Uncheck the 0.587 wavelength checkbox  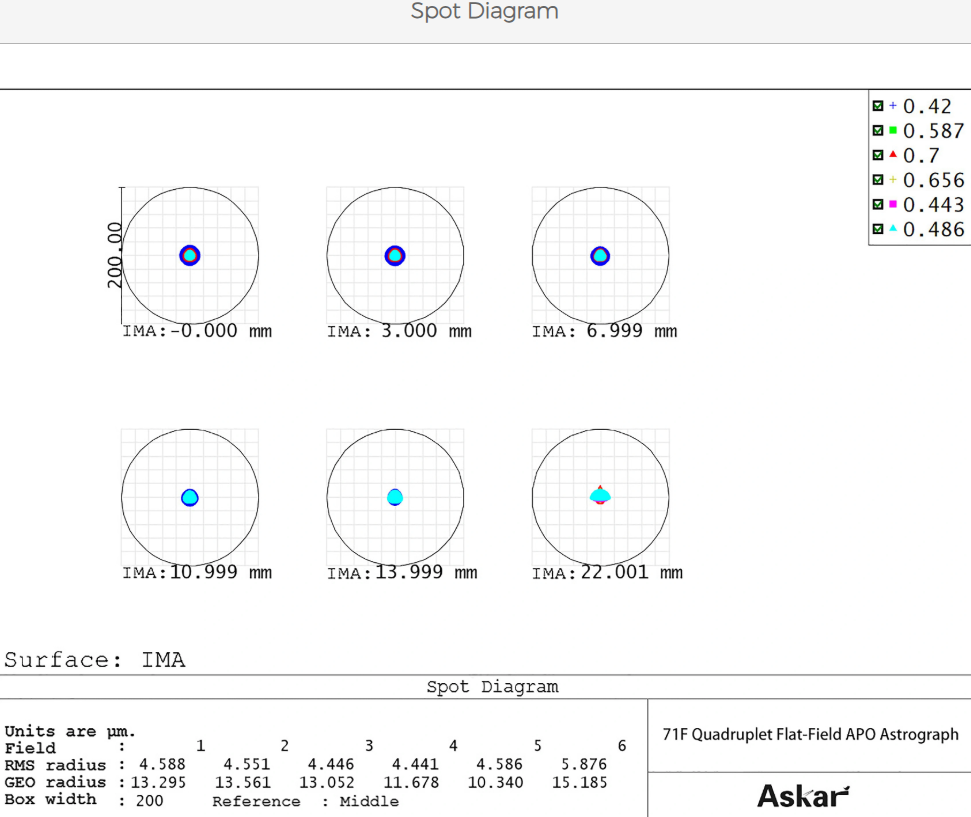tap(878, 131)
